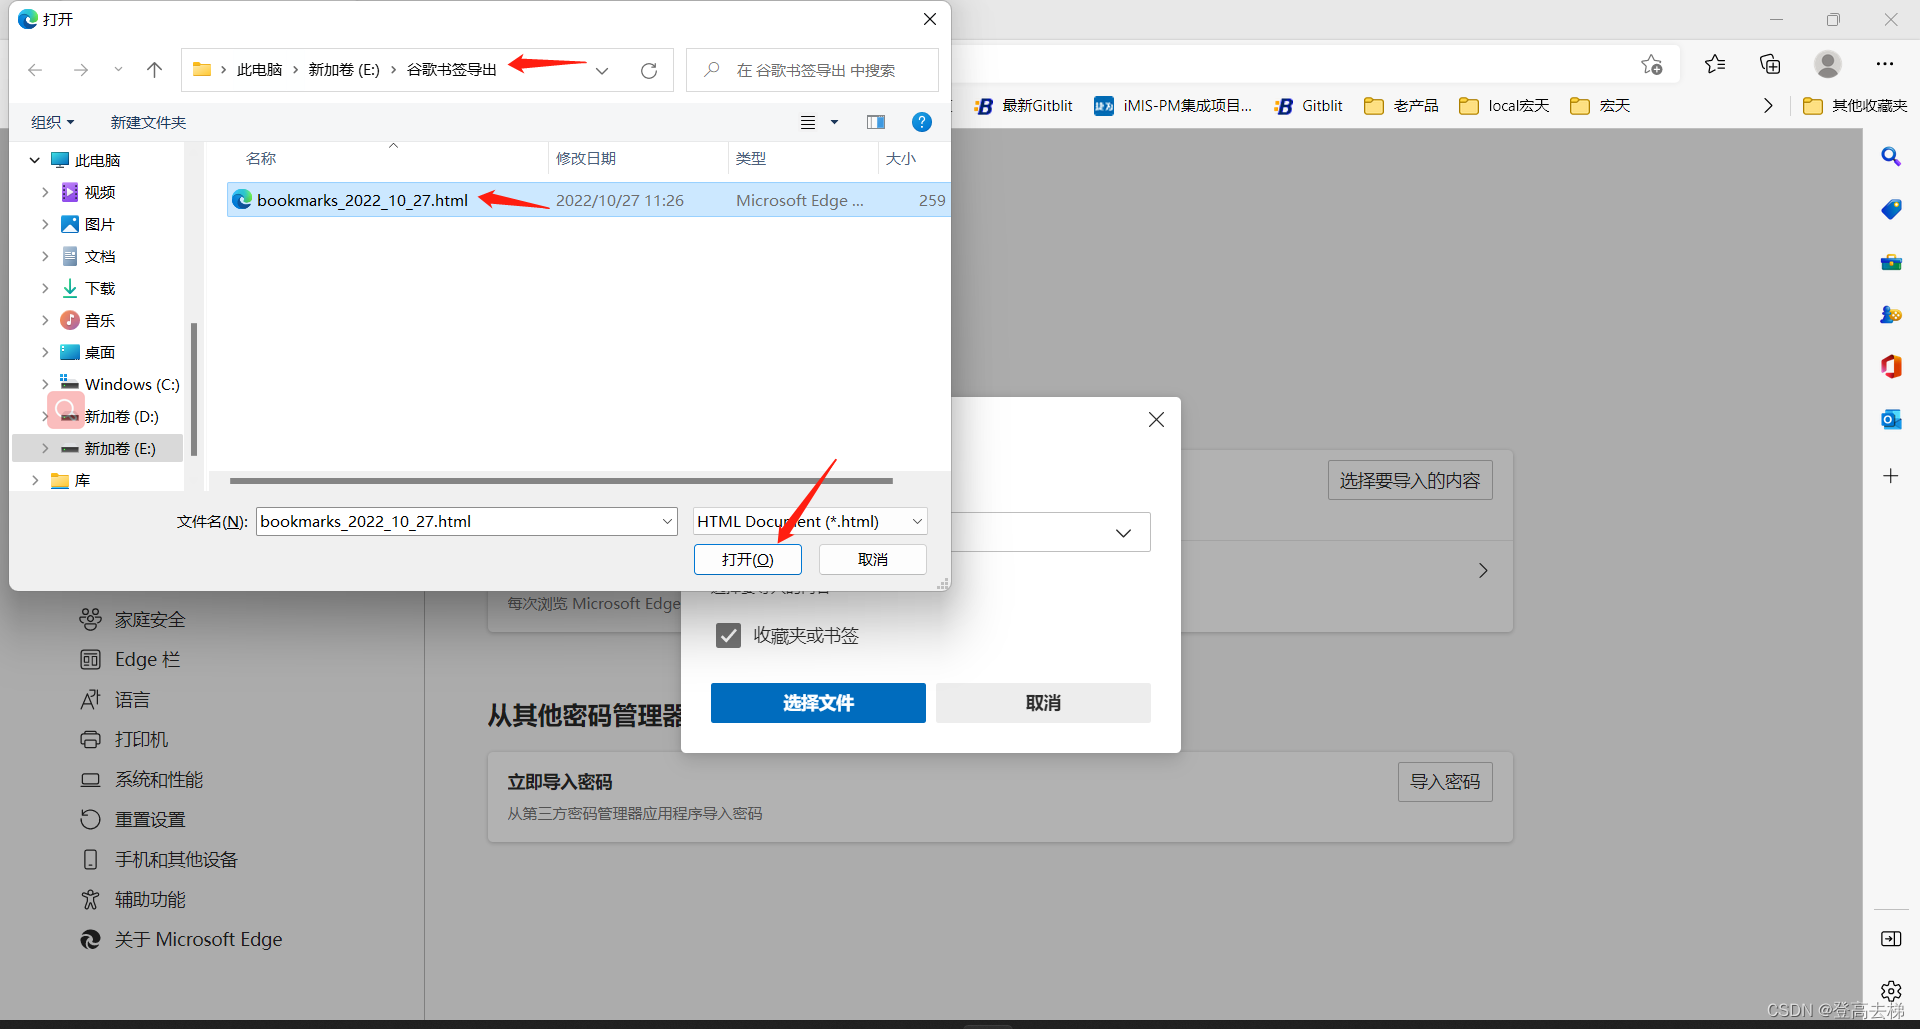Image resolution: width=1920 pixels, height=1029 pixels.
Task: Go back in file dialog navigation
Action: pyautogui.click(x=35, y=70)
